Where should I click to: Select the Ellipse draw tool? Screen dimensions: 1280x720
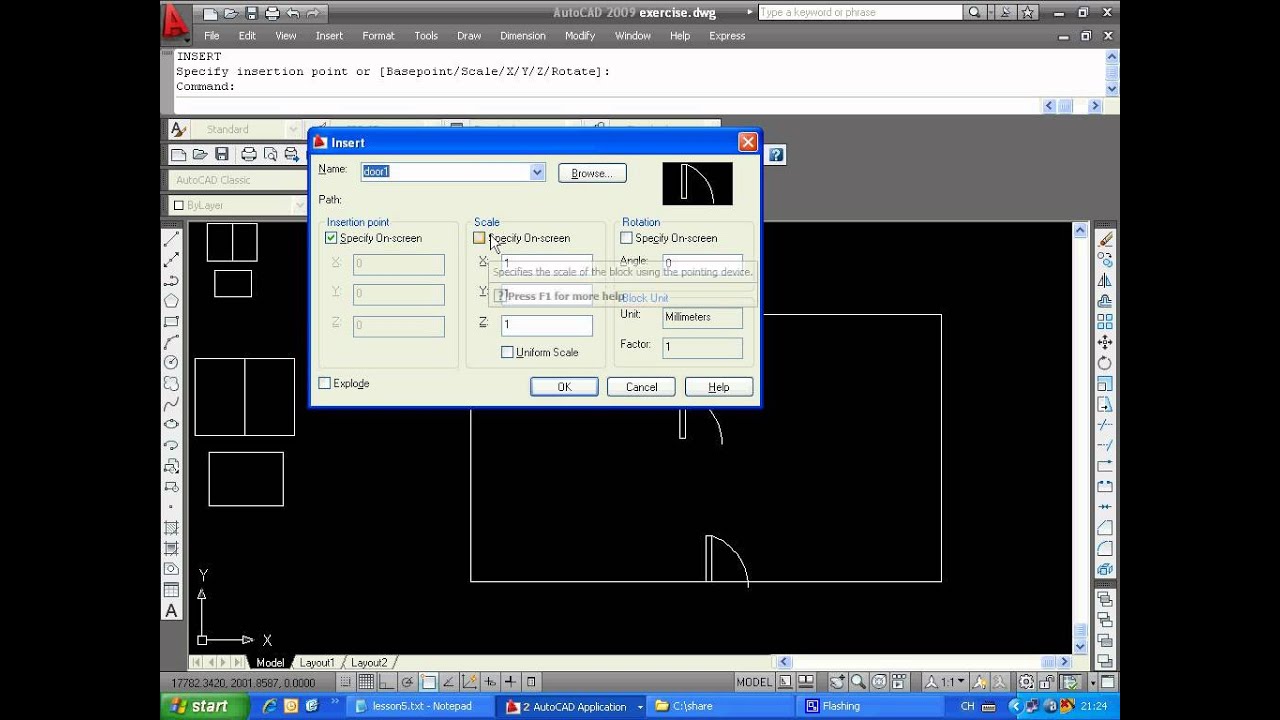(171, 424)
